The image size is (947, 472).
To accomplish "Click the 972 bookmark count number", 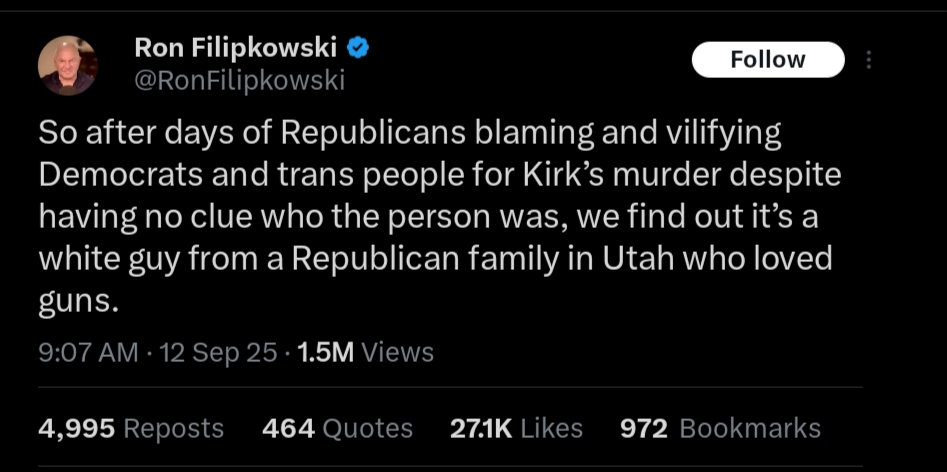I will coord(644,429).
